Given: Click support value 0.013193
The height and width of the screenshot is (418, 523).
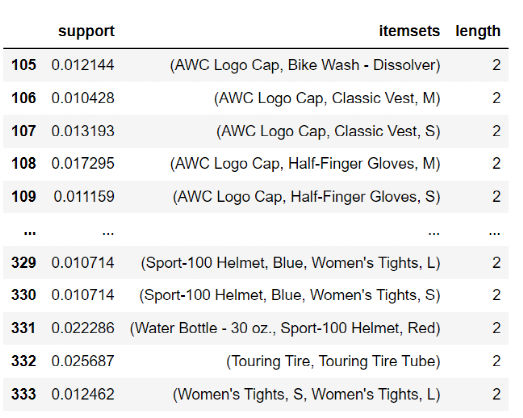Looking at the screenshot, I should coord(83,131).
